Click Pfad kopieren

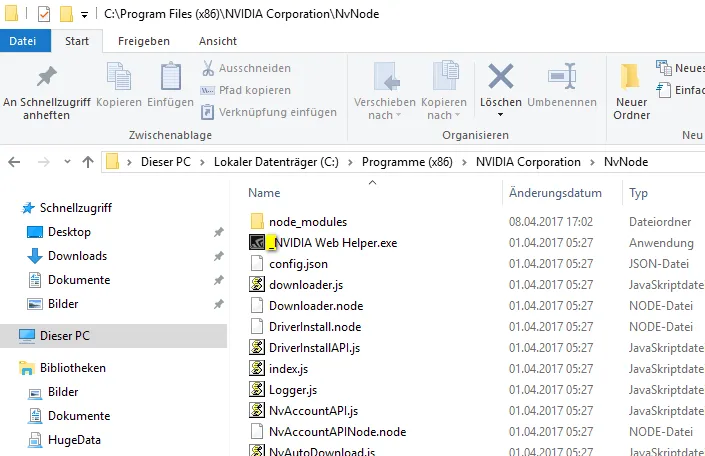point(246,90)
